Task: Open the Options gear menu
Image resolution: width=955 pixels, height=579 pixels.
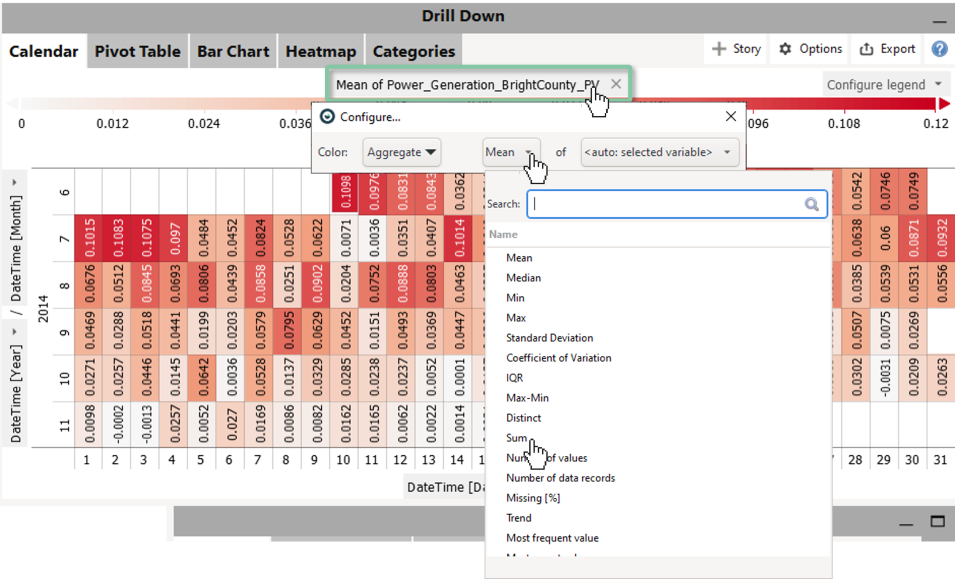Action: 810,49
